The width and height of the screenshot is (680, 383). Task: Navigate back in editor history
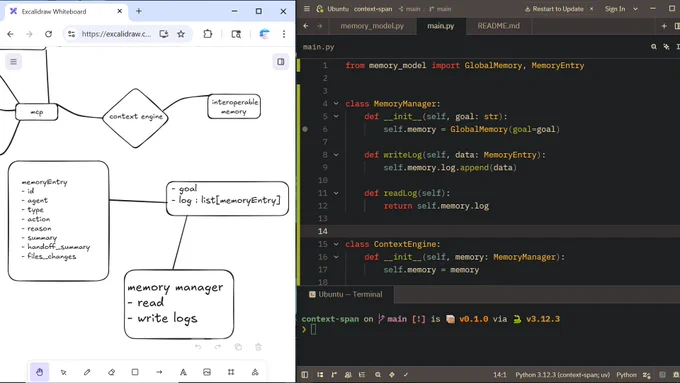(x=306, y=26)
